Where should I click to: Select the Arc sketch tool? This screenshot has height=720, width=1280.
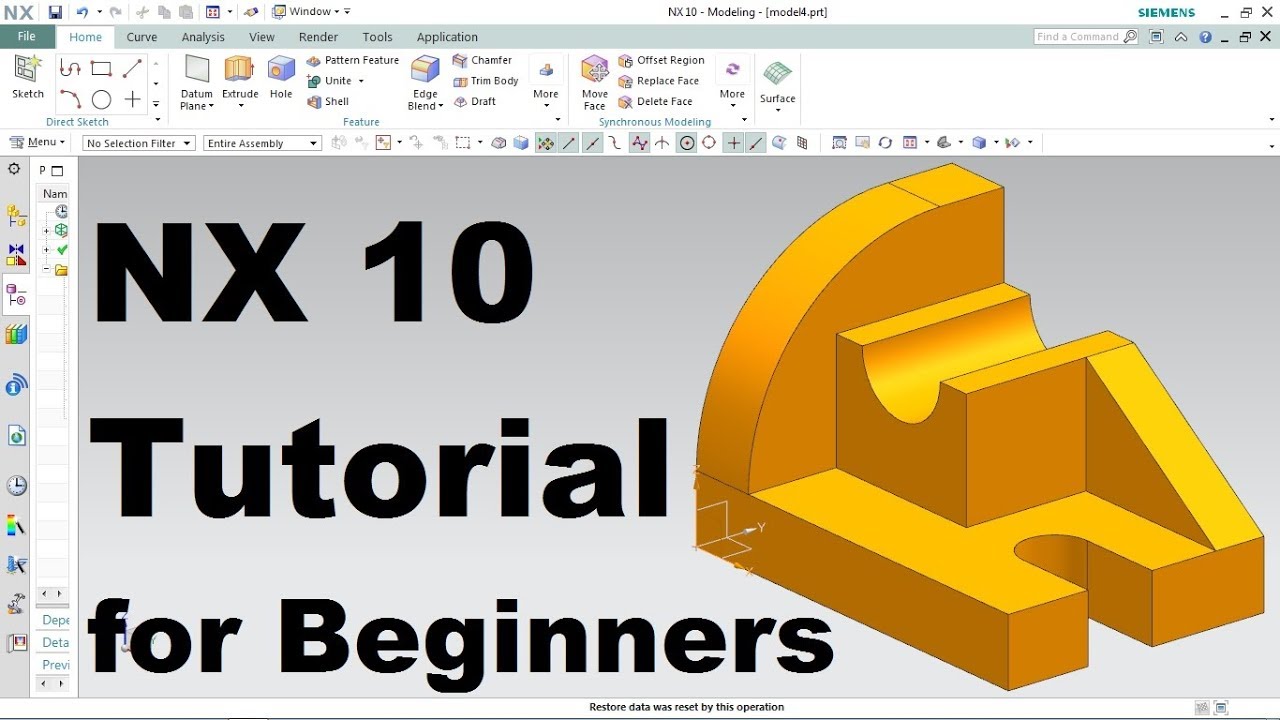(70, 99)
